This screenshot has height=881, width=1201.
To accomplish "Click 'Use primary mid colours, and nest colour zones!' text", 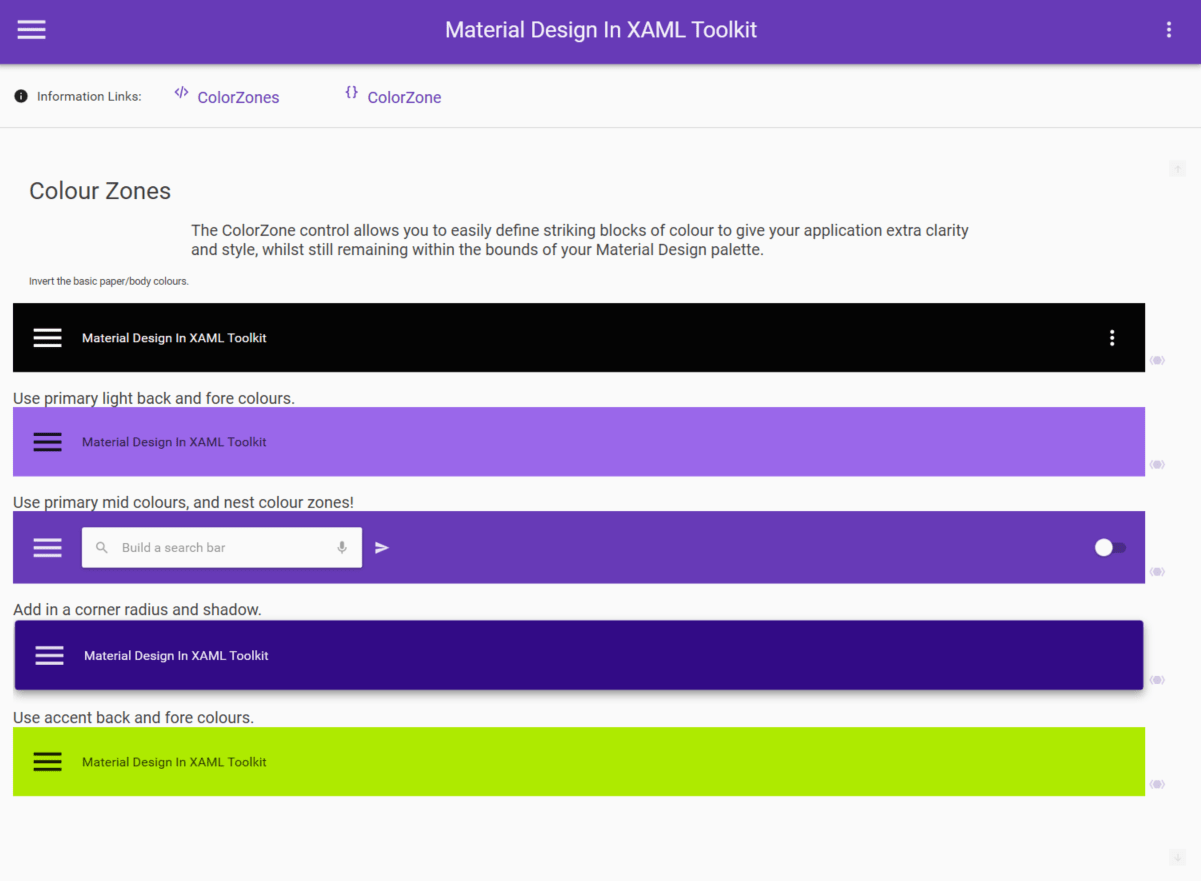I will (x=183, y=502).
